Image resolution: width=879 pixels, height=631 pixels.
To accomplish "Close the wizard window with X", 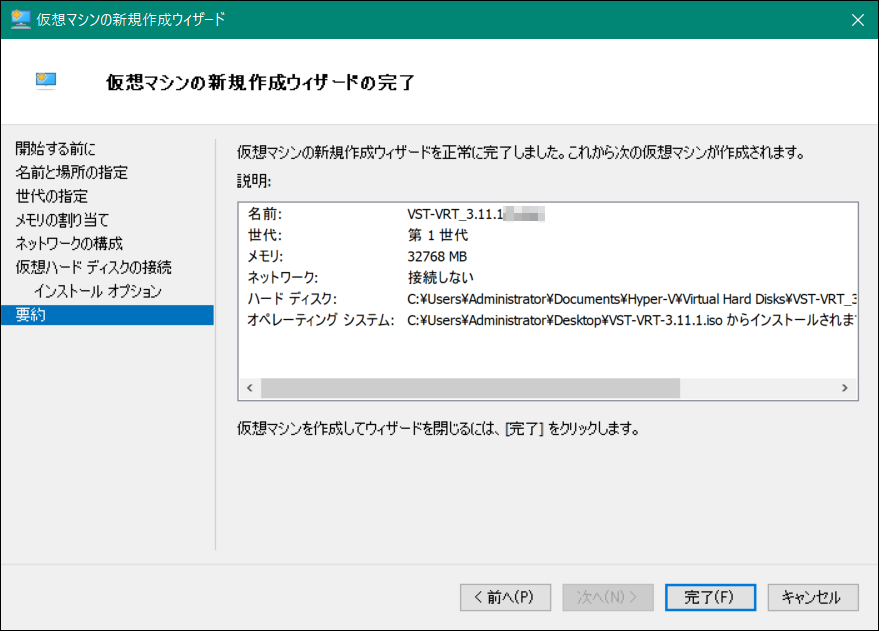I will click(x=857, y=20).
